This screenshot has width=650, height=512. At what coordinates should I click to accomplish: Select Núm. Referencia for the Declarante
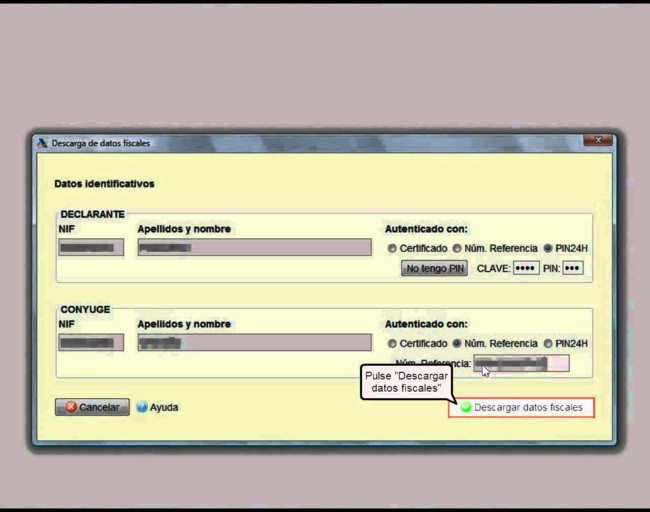(x=456, y=248)
